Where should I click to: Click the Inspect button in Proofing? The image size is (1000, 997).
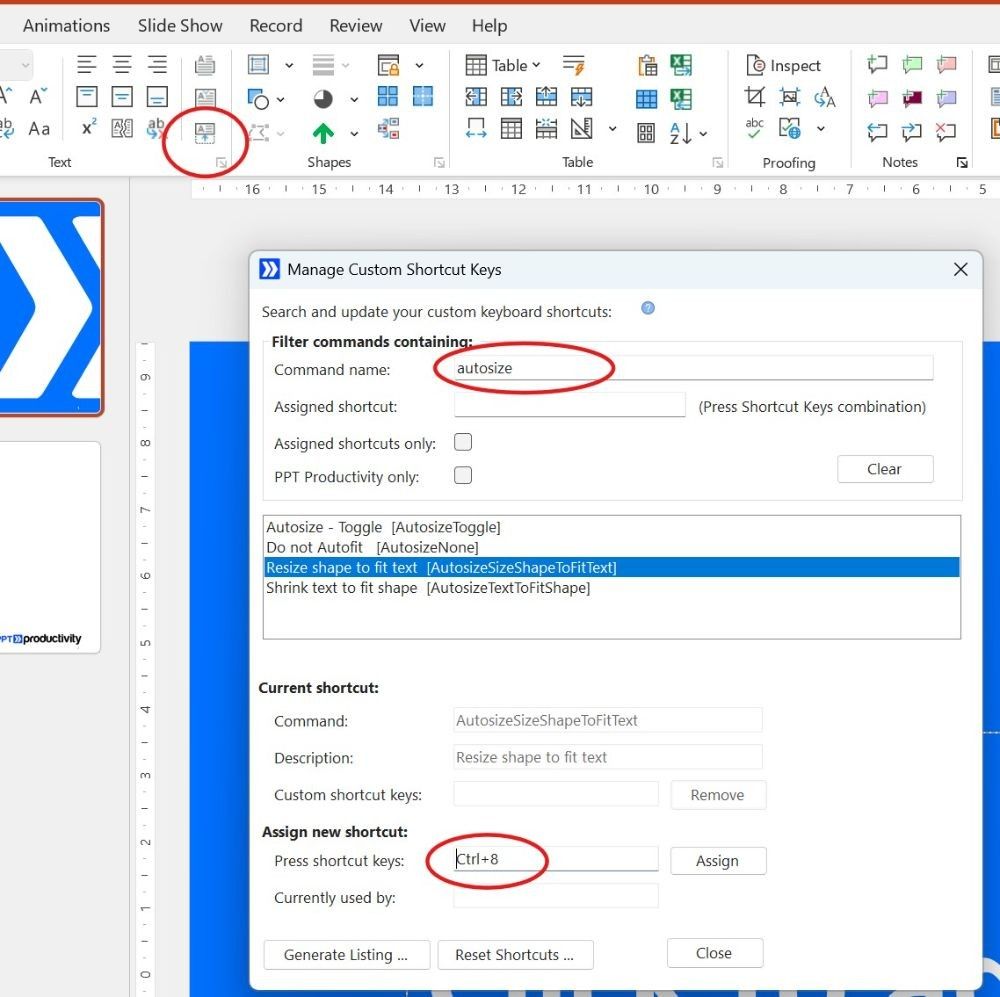click(x=783, y=65)
